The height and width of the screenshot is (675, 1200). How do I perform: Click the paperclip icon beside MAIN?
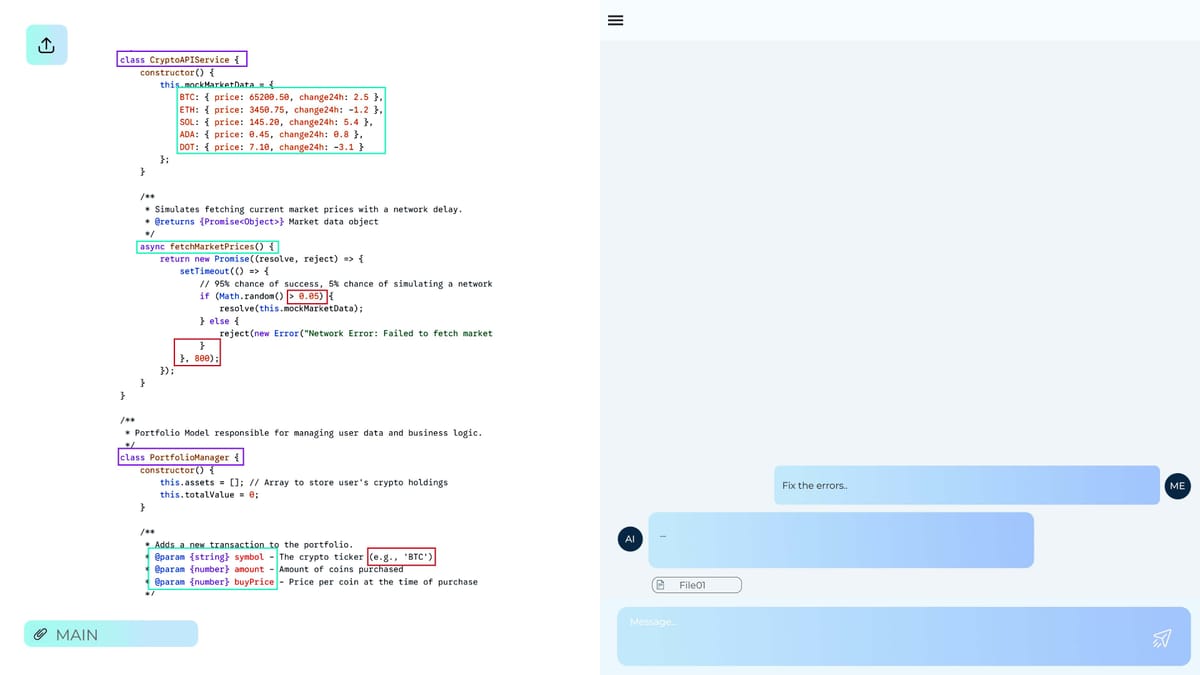click(41, 634)
